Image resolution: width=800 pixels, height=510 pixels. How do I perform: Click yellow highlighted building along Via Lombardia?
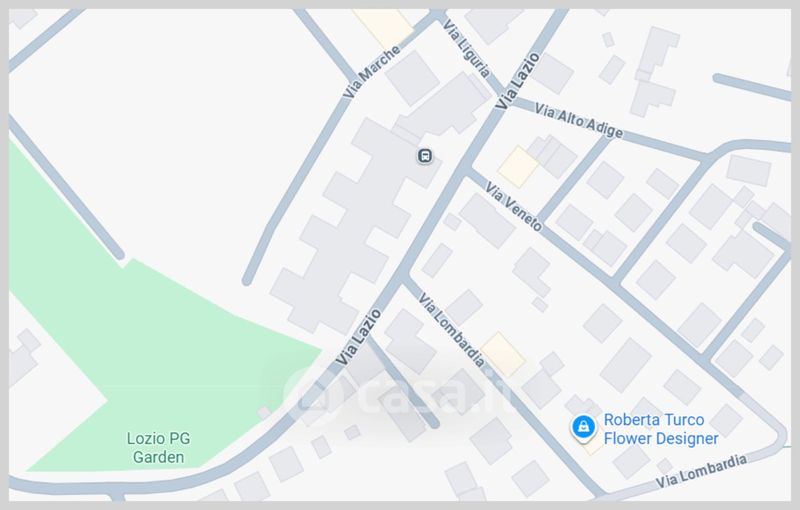503,354
